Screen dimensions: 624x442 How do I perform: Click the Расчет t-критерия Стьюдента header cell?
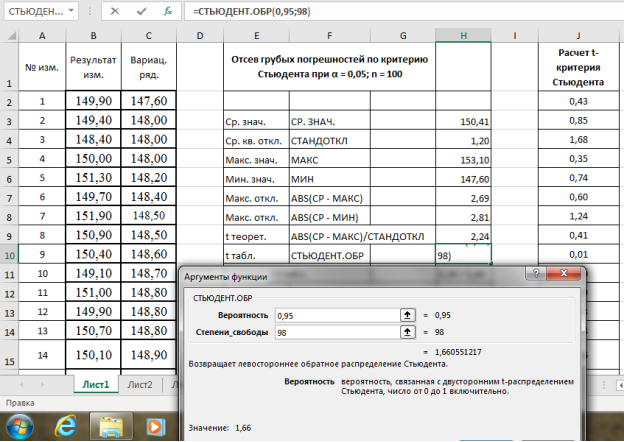[578, 66]
